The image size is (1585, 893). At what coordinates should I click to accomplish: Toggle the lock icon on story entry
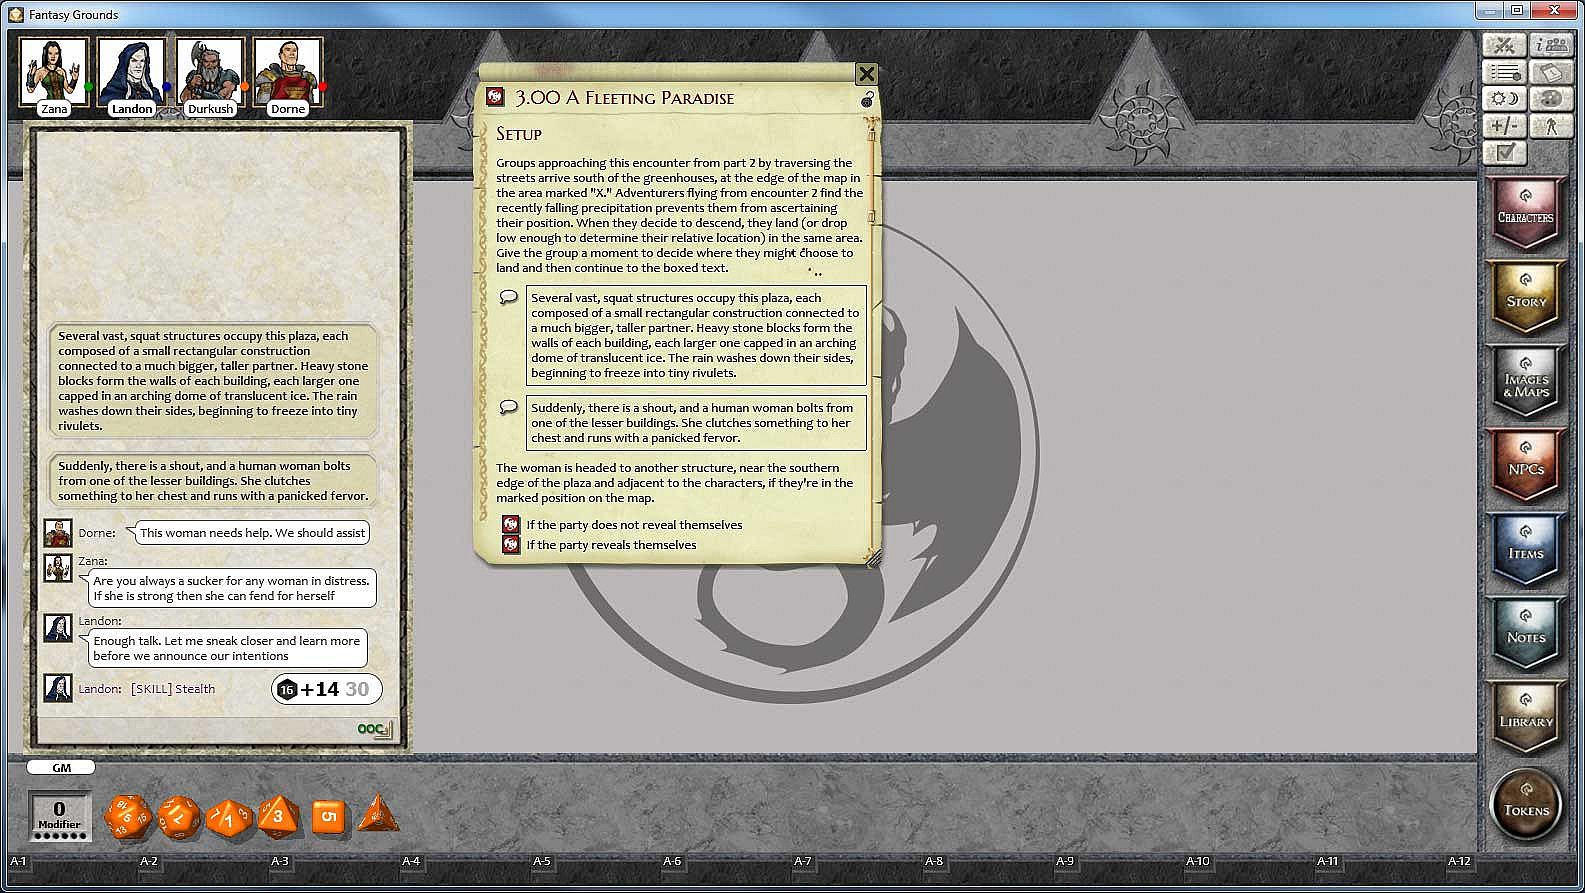pyautogui.click(x=867, y=99)
